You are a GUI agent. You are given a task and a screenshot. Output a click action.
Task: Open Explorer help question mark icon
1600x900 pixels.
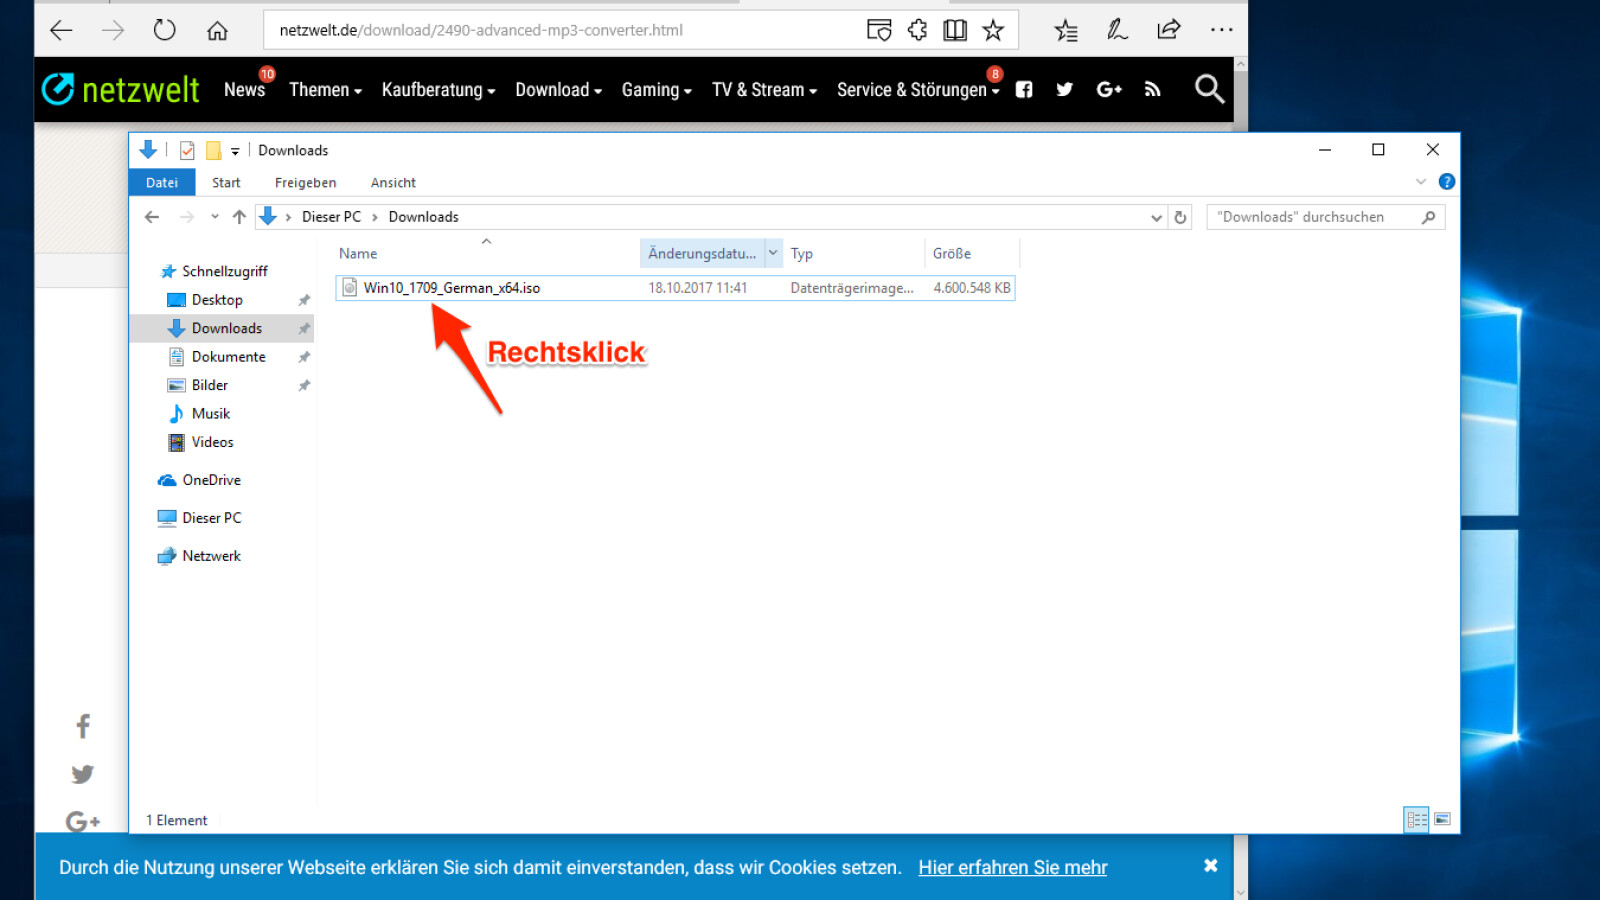pos(1446,182)
